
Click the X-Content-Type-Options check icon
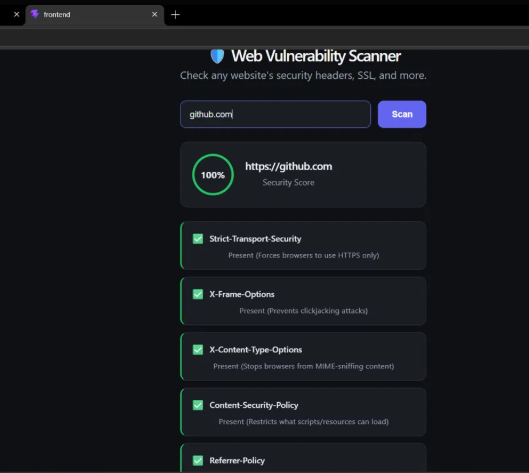click(x=198, y=350)
